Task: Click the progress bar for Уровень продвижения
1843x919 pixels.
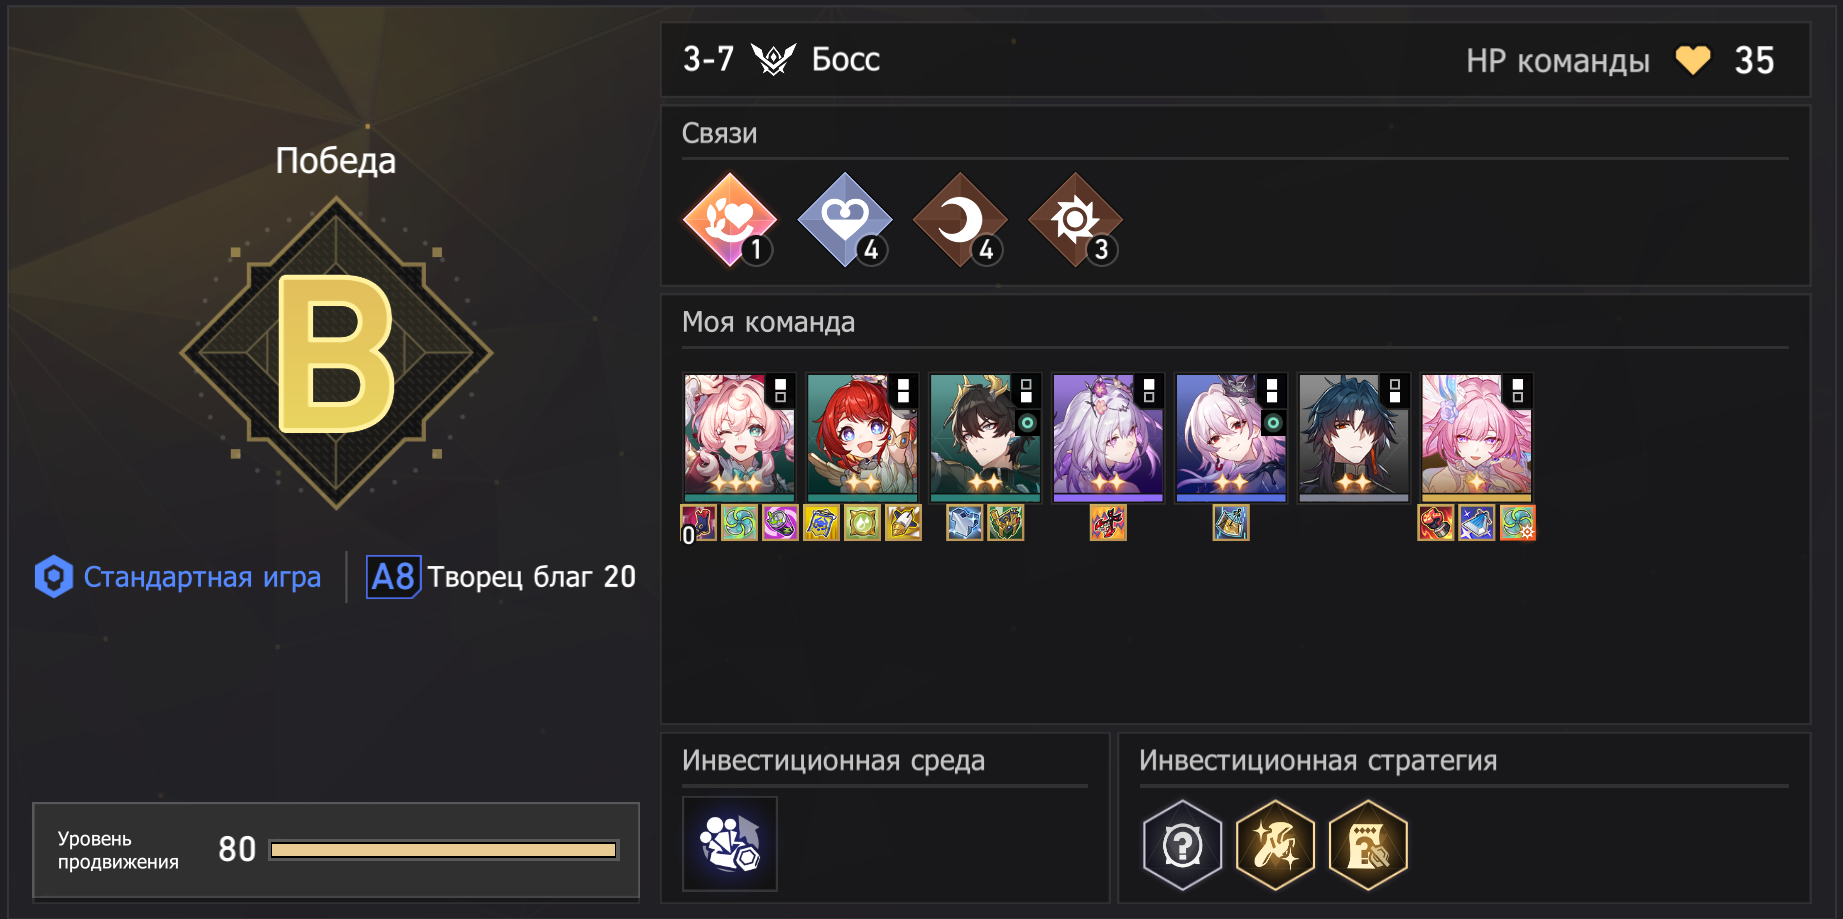Action: [x=444, y=850]
